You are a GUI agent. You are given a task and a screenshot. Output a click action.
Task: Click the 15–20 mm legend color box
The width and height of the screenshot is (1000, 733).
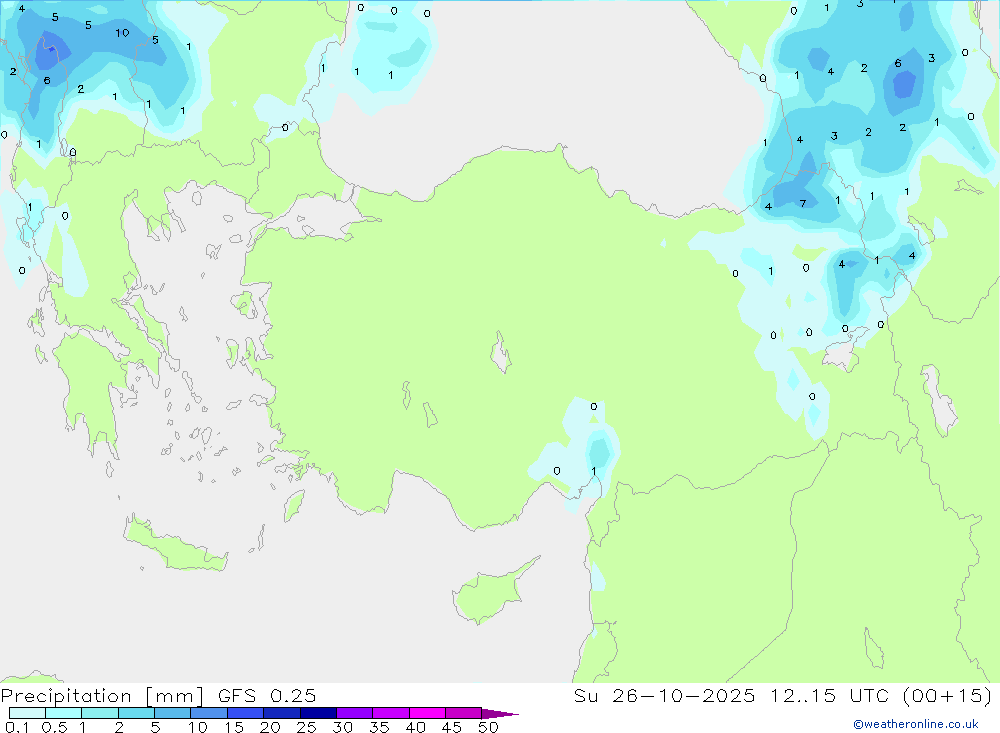[245, 713]
